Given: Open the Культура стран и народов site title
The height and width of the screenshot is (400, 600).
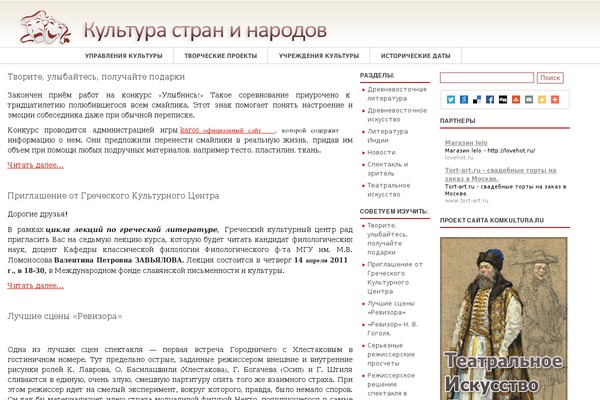Looking at the screenshot, I should tap(205, 31).
